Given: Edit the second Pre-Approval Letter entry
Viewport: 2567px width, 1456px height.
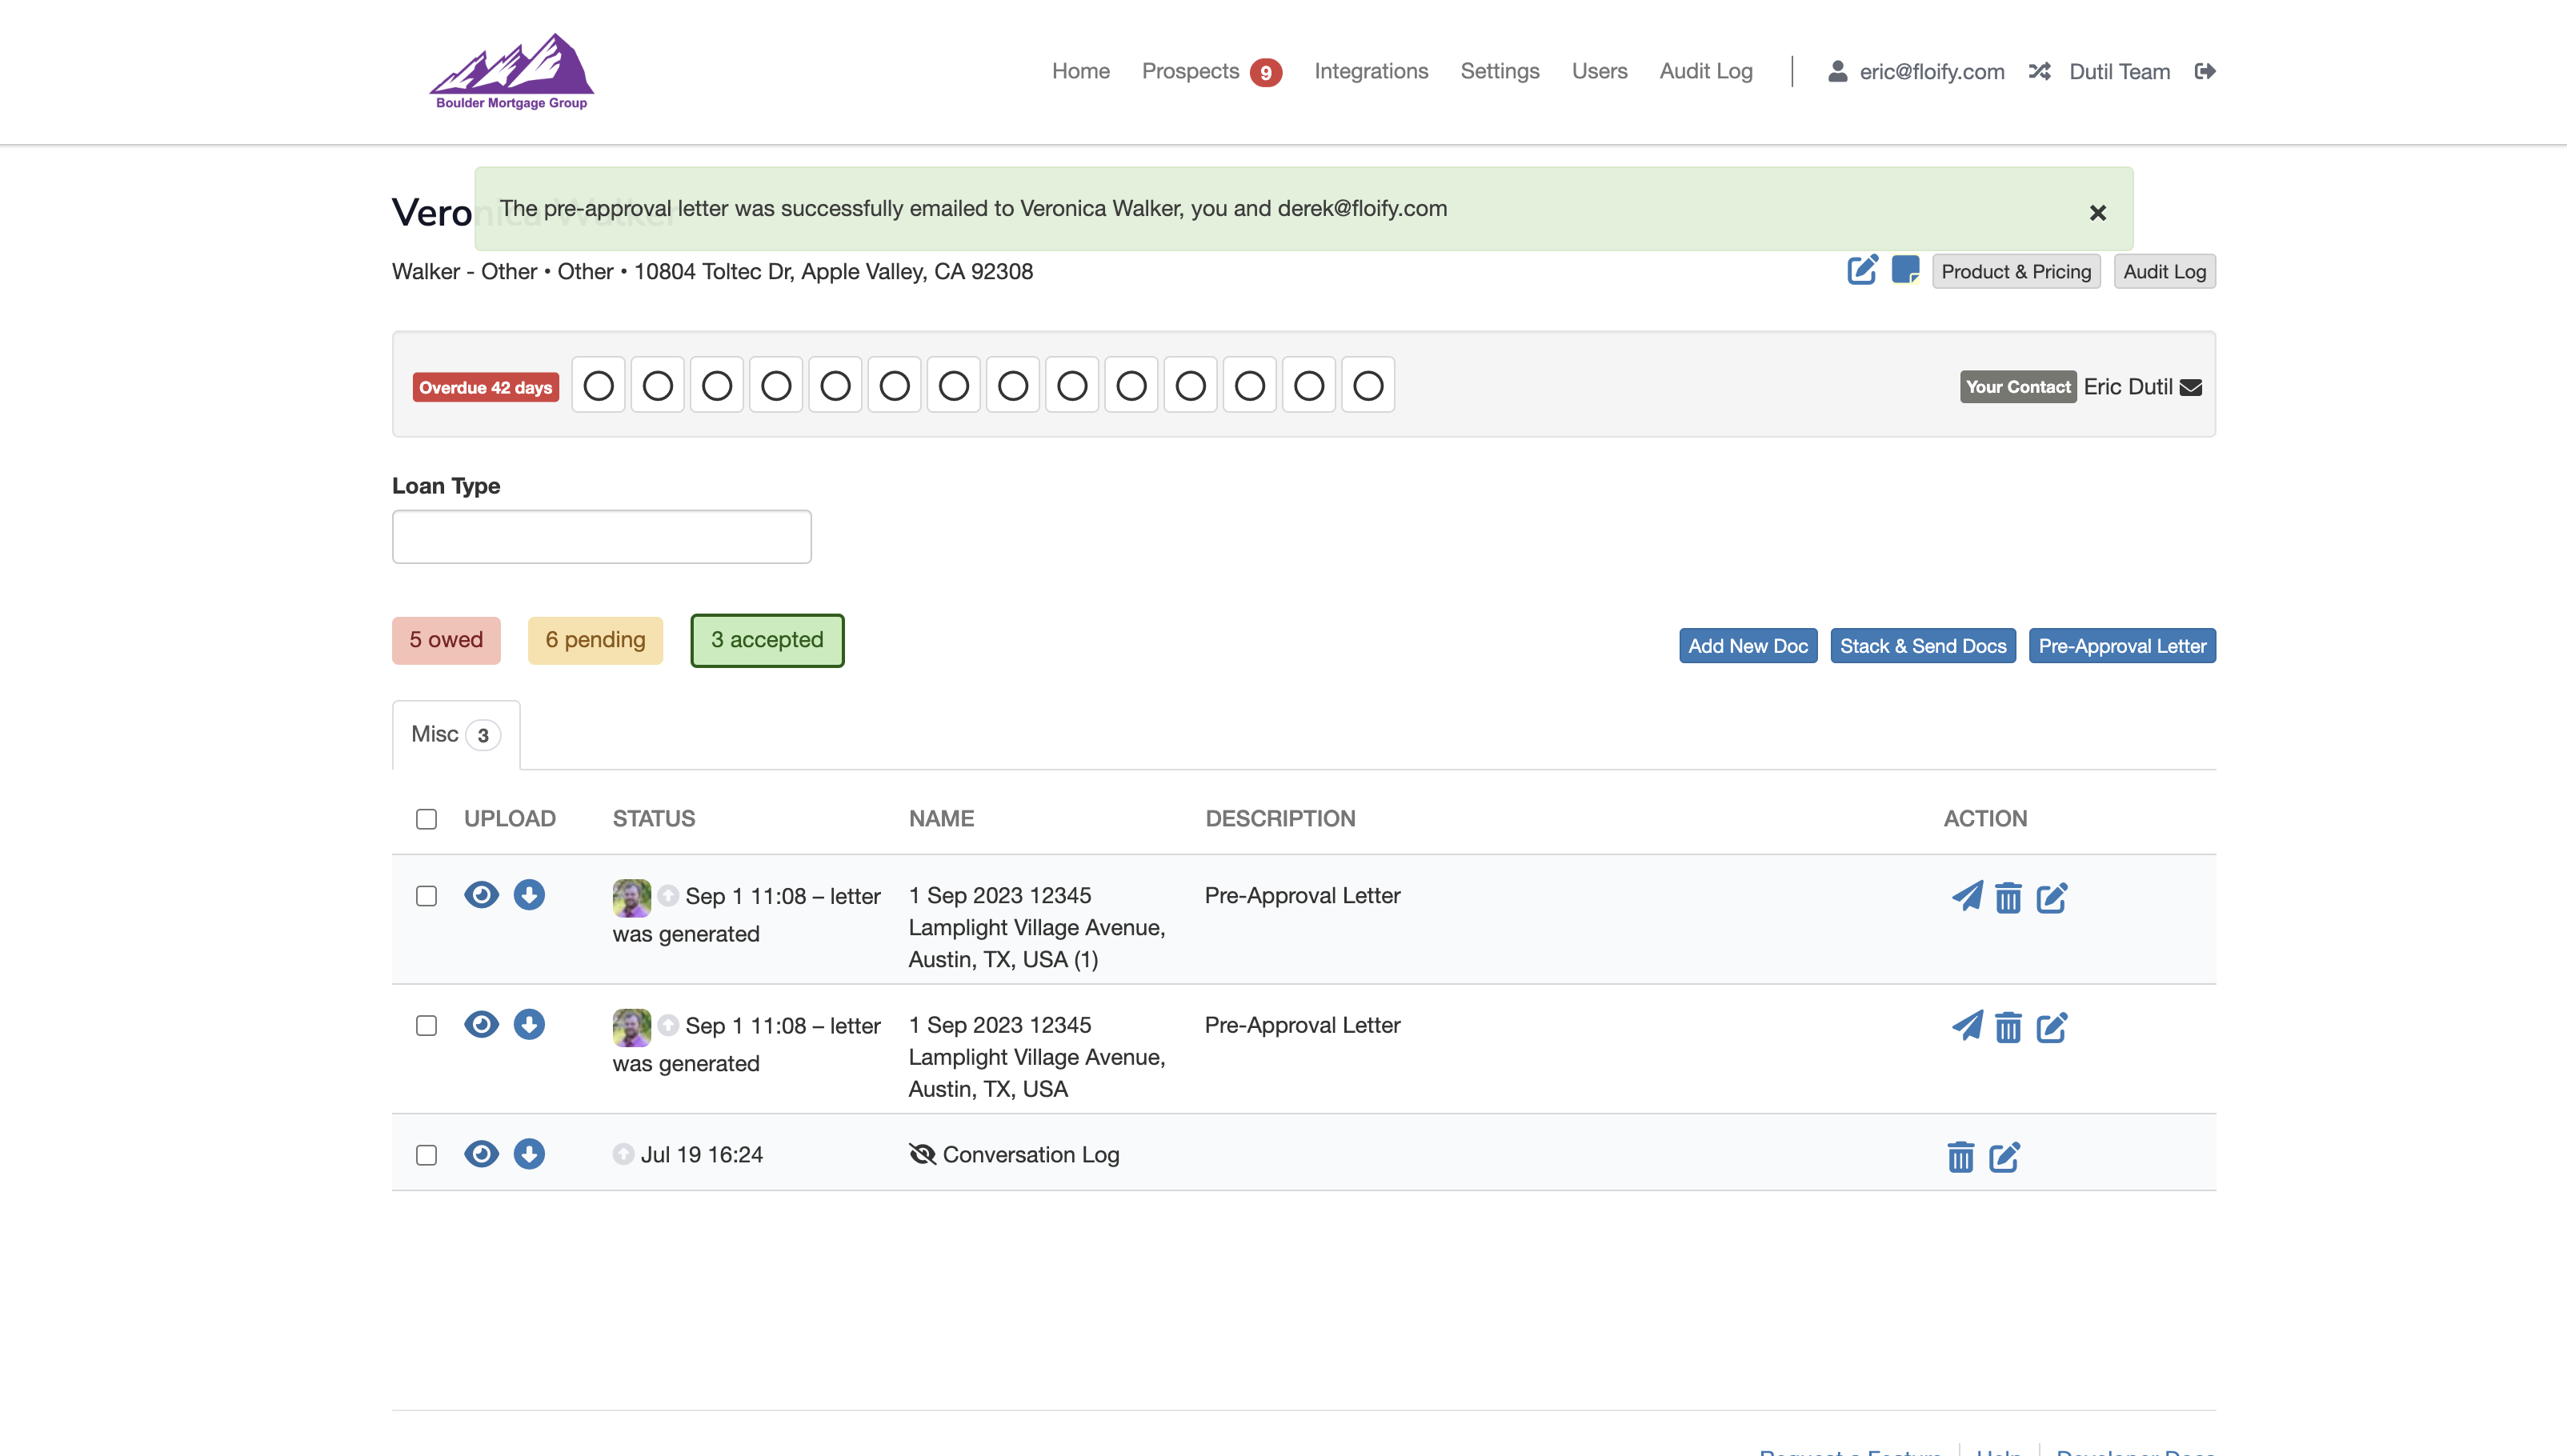Looking at the screenshot, I should pyautogui.click(x=2052, y=1027).
